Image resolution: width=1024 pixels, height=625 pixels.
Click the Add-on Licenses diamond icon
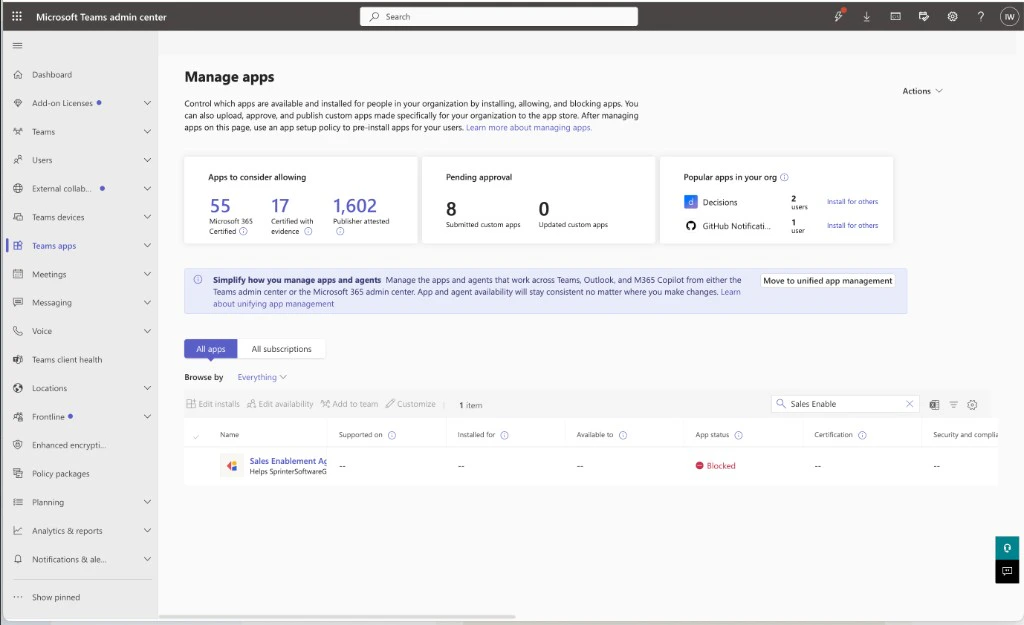[x=18, y=103]
